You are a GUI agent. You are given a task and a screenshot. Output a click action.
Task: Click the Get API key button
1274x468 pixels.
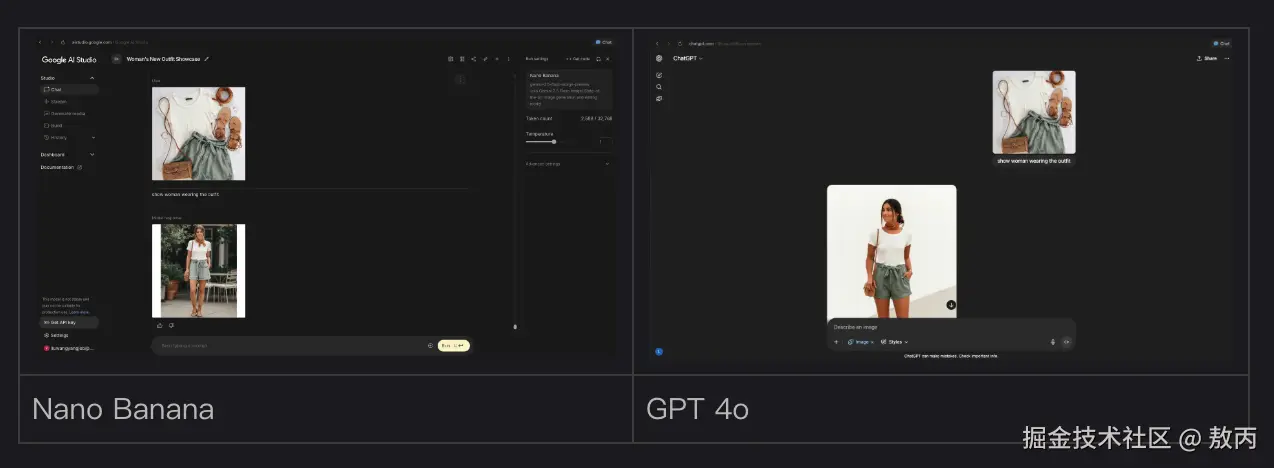pos(70,322)
